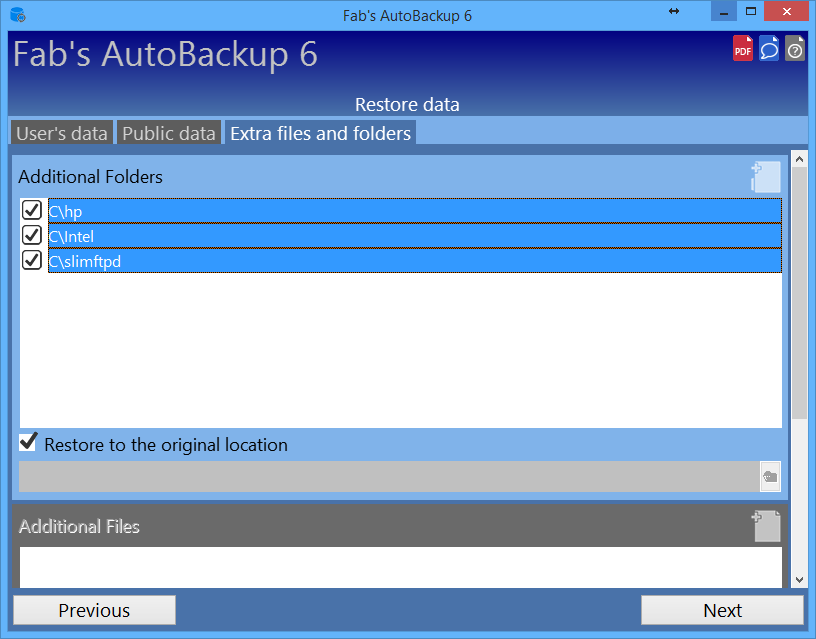The height and width of the screenshot is (639, 816).
Task: Click the Previous button
Action: tap(94, 610)
